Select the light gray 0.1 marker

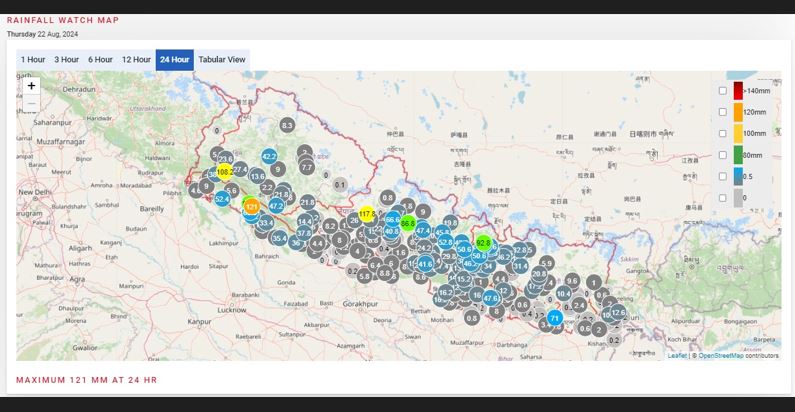[340, 185]
